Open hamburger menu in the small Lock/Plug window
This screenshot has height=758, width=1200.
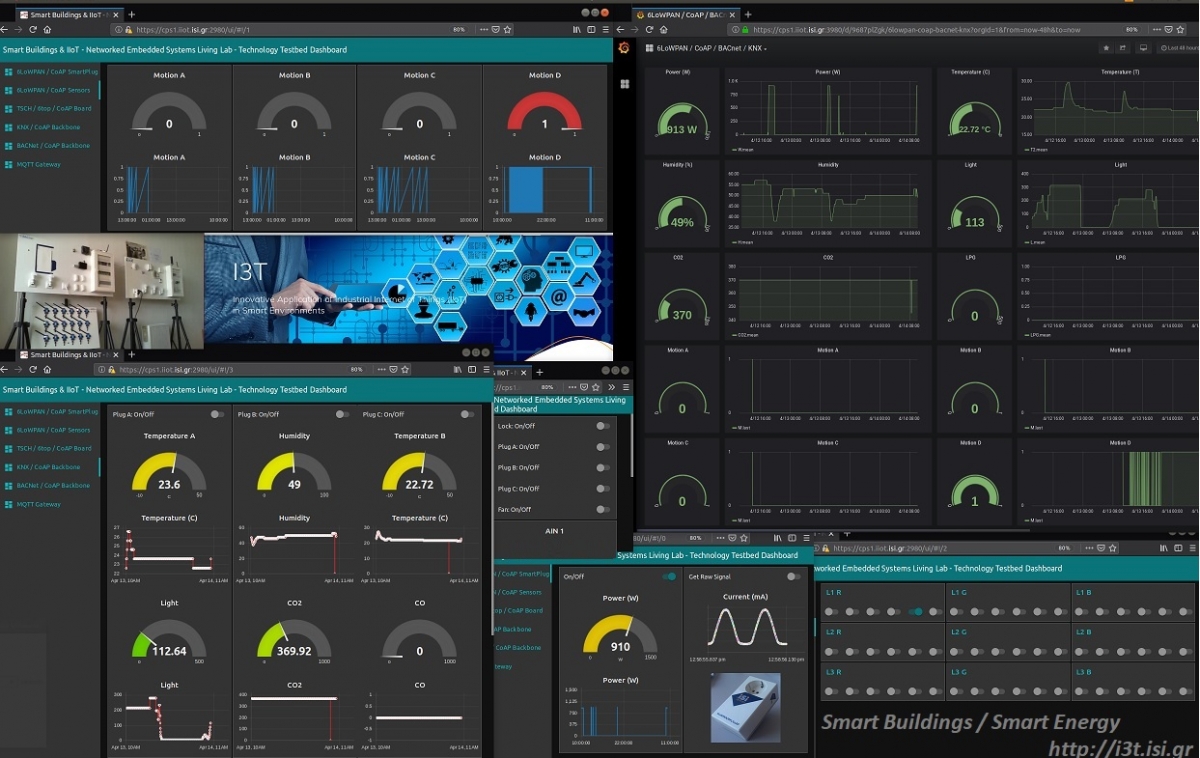click(626, 387)
